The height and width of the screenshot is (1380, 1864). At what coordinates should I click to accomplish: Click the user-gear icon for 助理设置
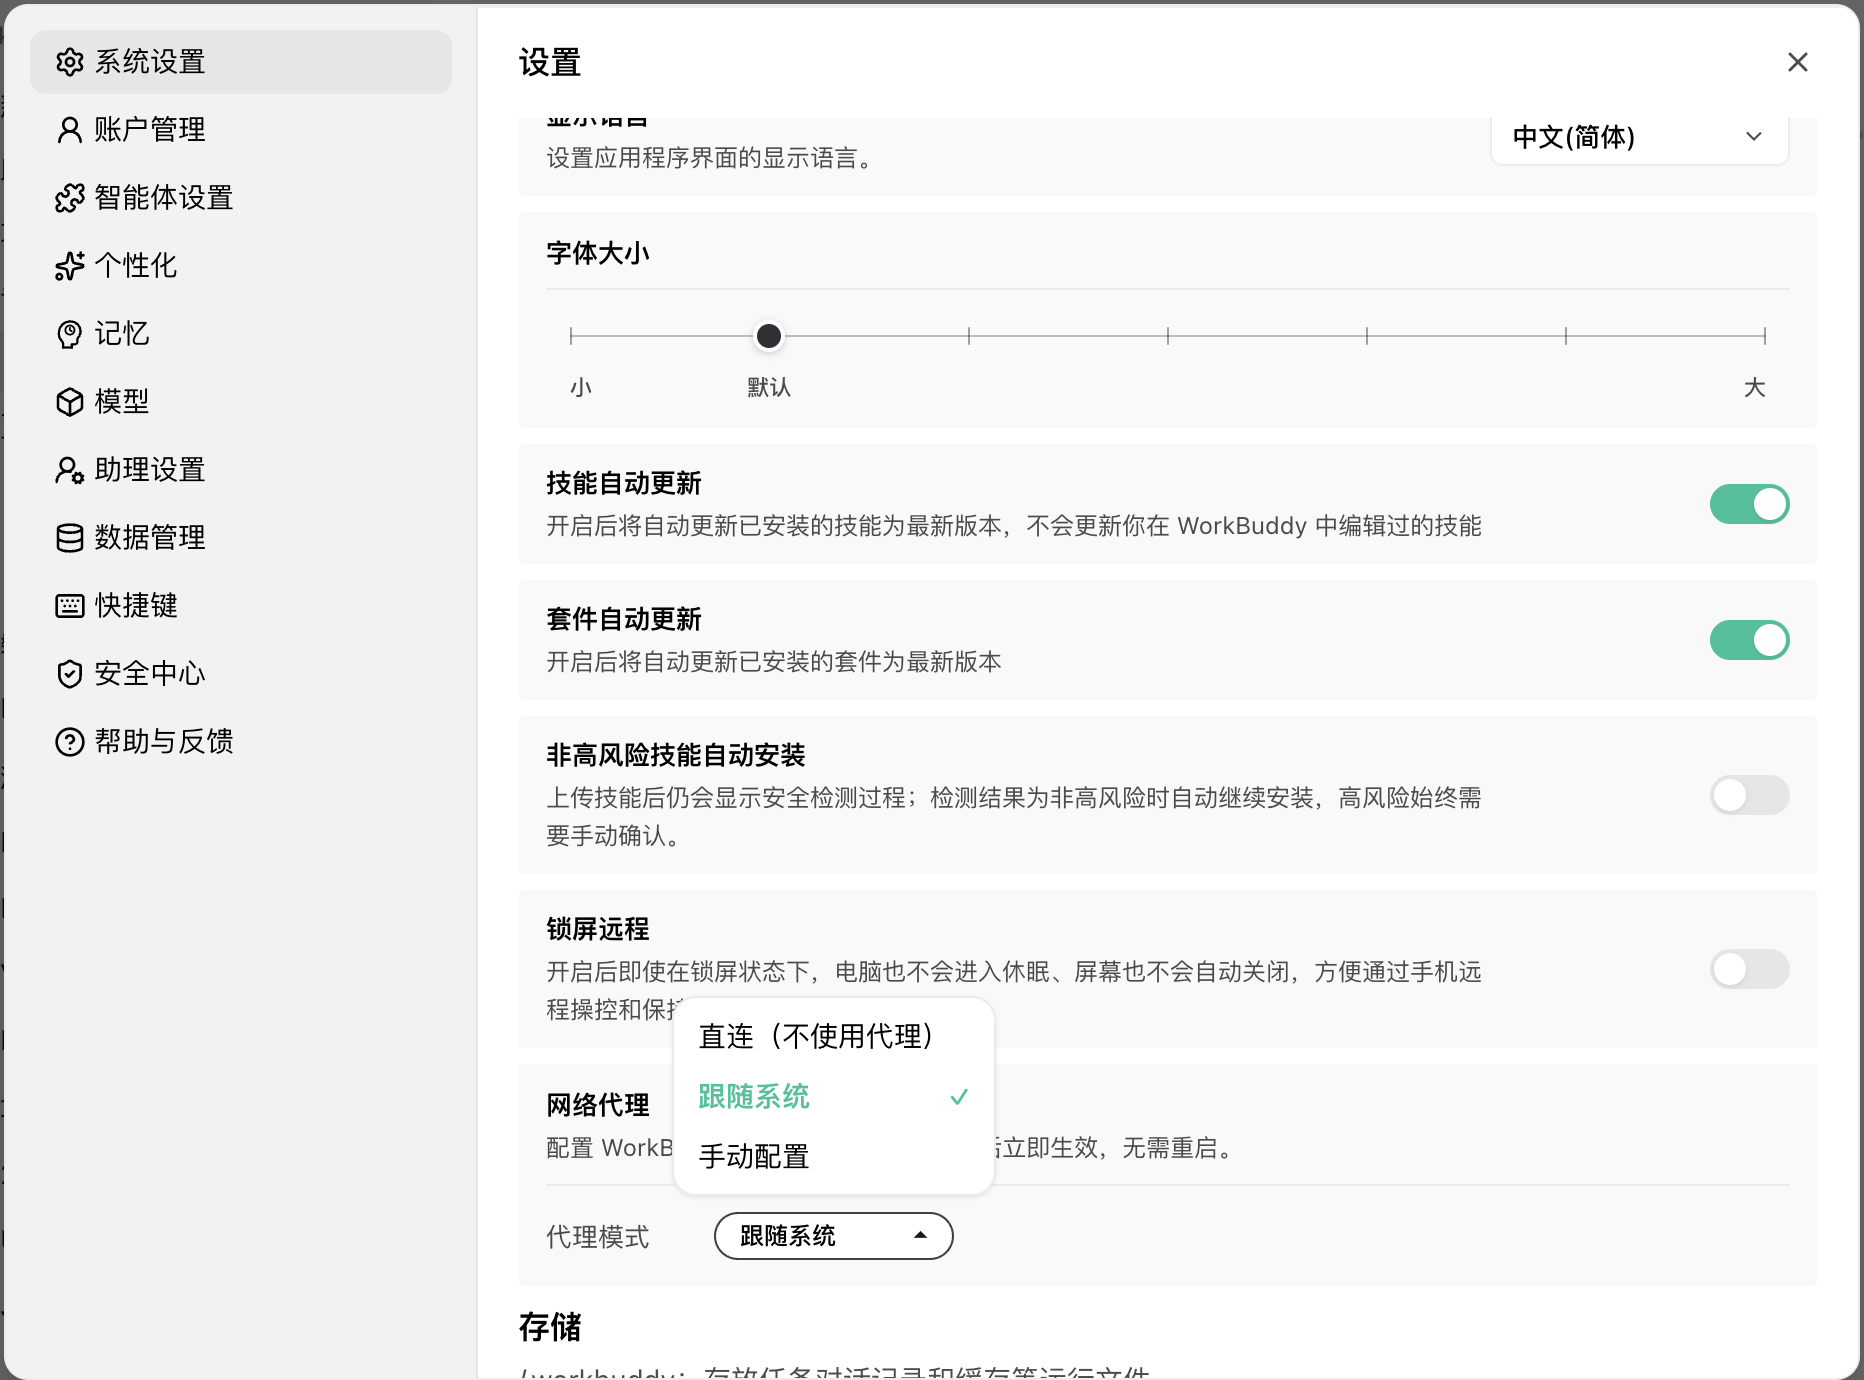click(x=70, y=470)
